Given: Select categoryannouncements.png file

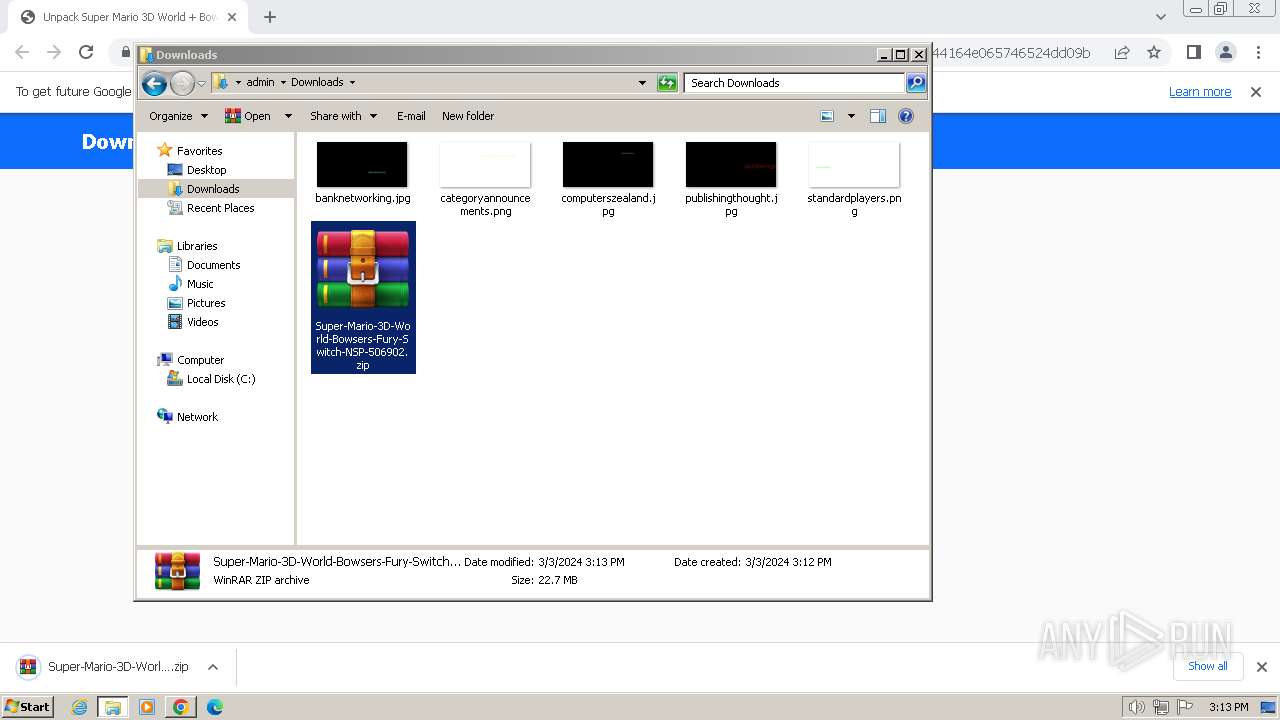Looking at the screenshot, I should (485, 178).
